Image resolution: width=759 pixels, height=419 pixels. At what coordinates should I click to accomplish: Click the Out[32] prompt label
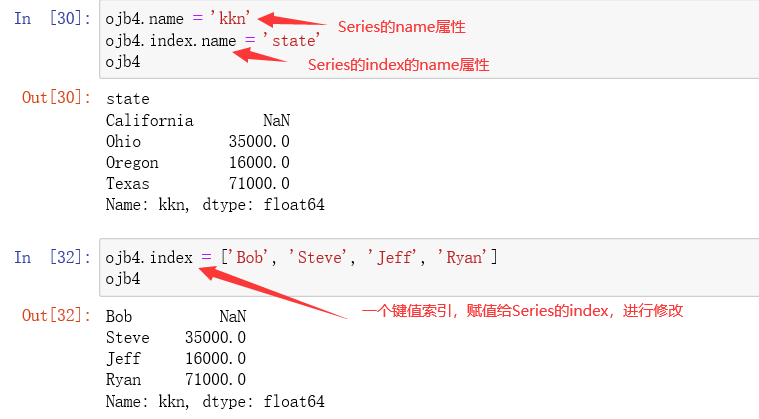(56, 315)
